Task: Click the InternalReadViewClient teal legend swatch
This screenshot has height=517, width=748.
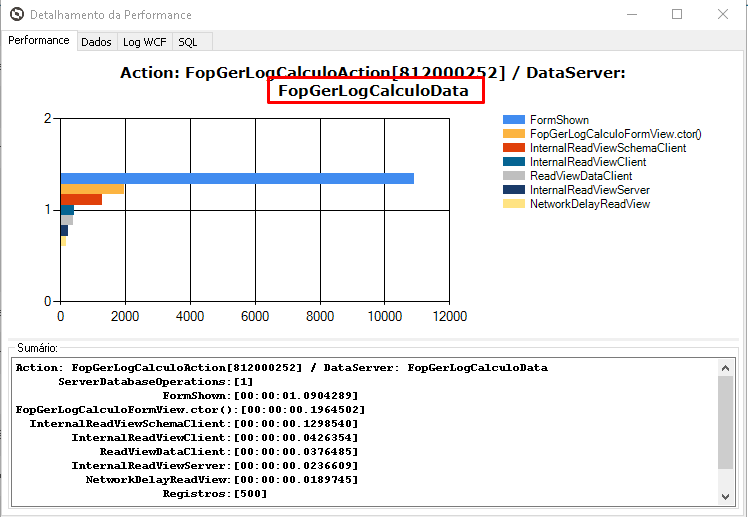Action: (x=514, y=162)
